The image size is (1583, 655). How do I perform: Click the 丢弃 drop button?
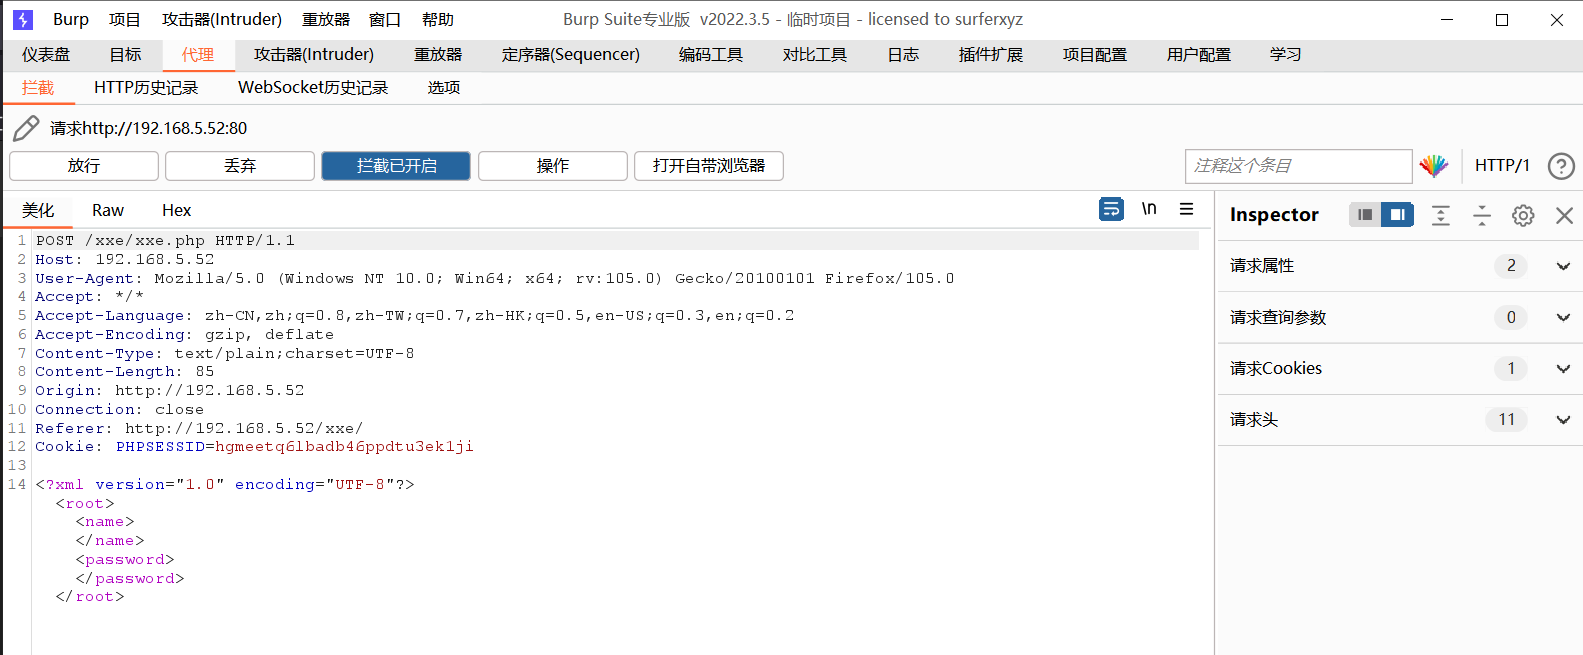coord(240,166)
